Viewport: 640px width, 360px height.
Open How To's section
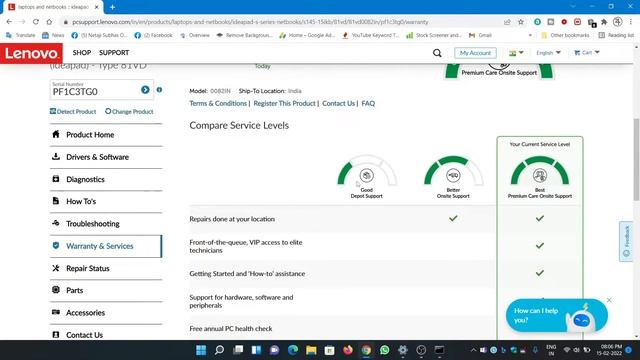point(106,201)
